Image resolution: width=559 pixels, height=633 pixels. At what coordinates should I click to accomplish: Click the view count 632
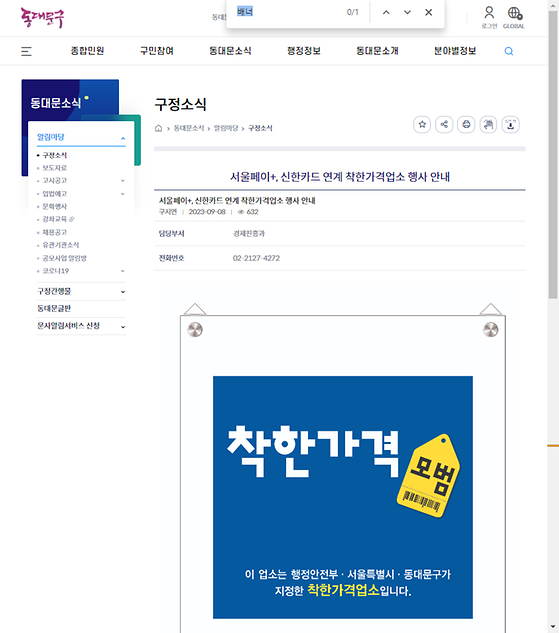point(252,212)
